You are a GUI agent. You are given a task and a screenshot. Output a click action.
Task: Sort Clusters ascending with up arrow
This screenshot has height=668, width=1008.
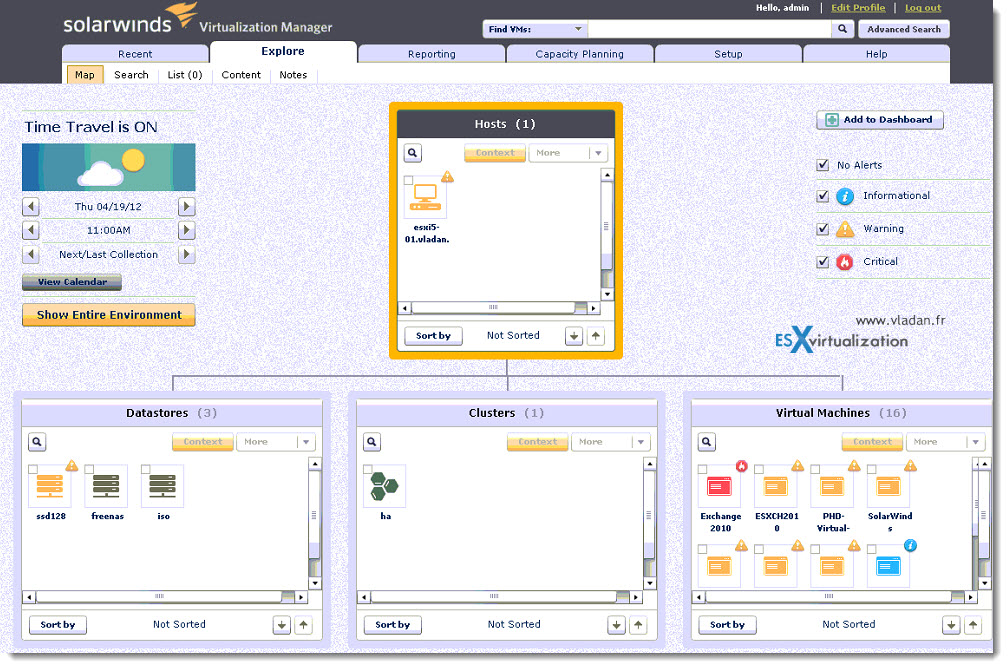click(638, 624)
